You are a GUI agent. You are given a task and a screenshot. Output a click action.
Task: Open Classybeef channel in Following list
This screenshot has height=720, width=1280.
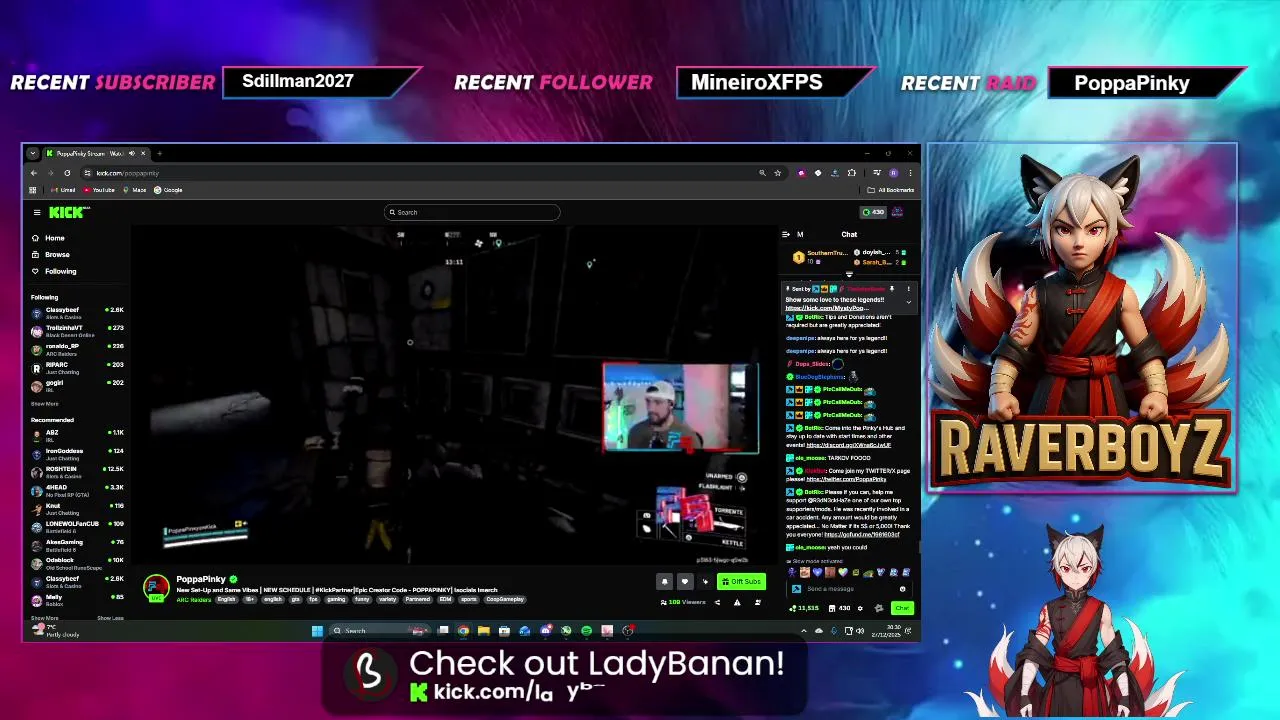(x=77, y=312)
